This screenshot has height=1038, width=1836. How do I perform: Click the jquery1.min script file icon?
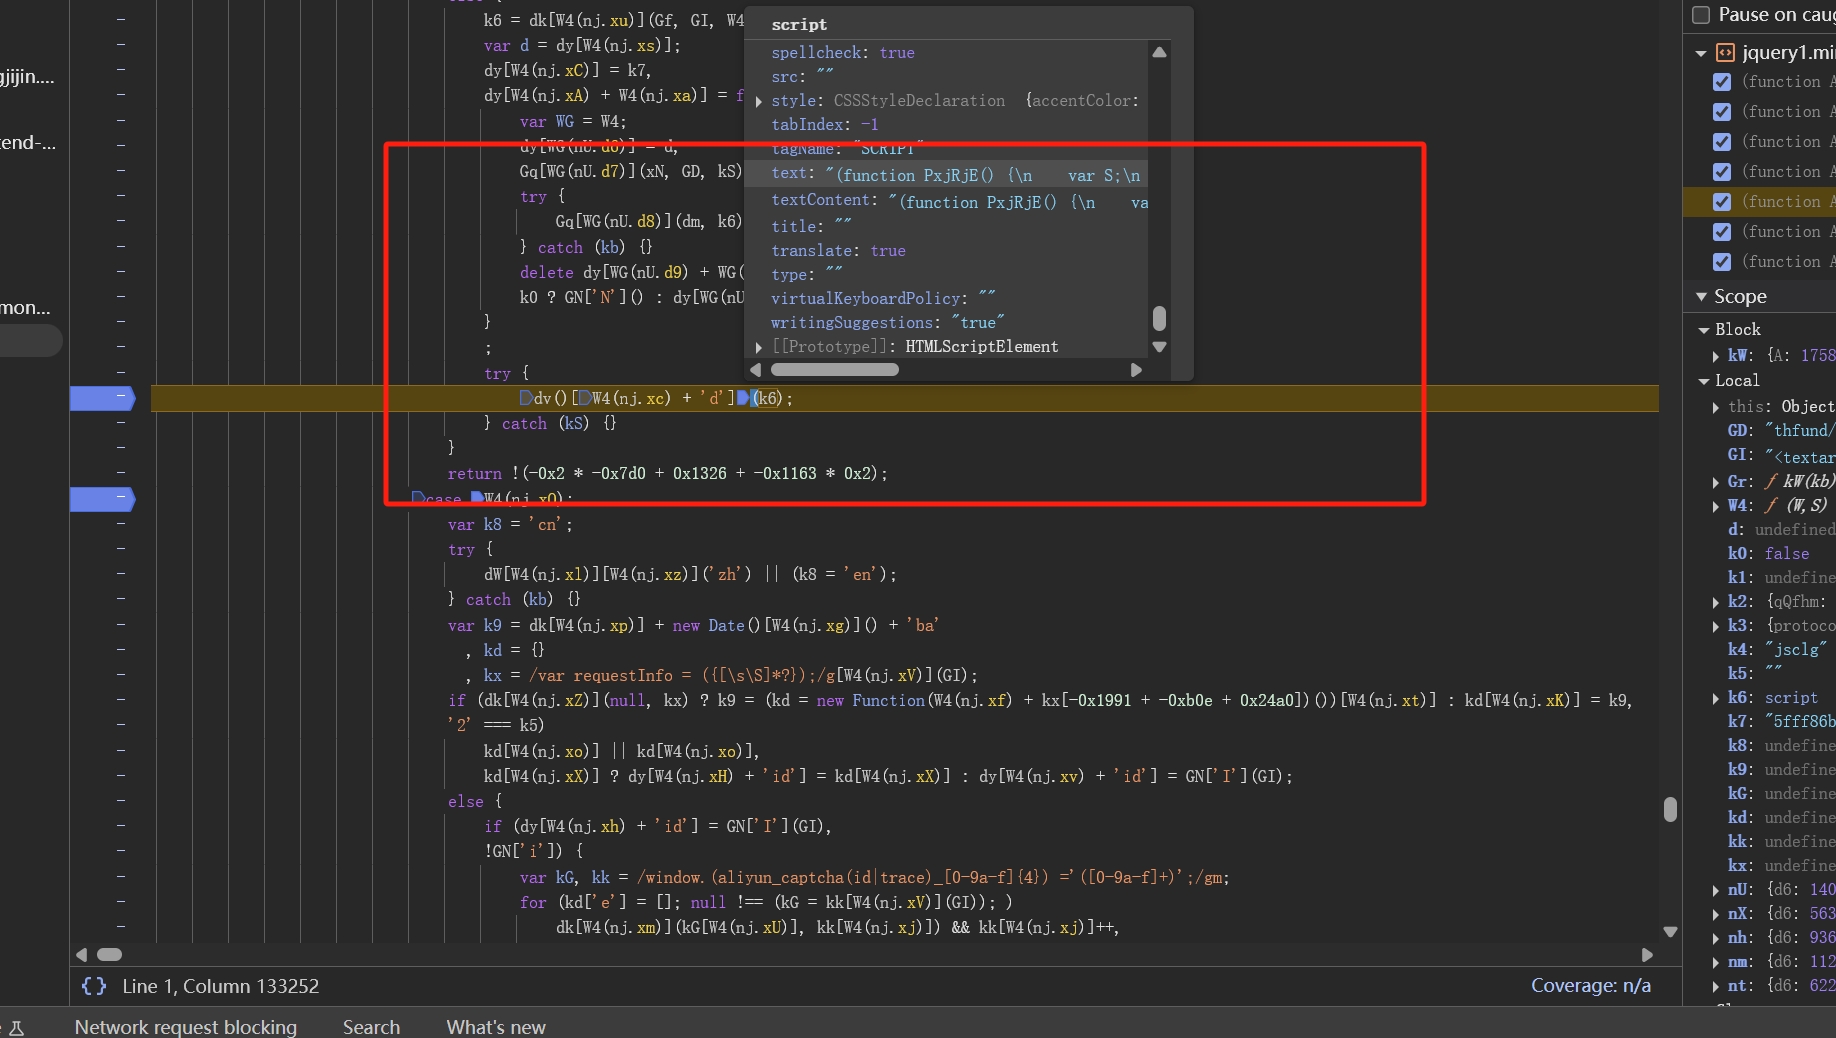click(x=1725, y=53)
